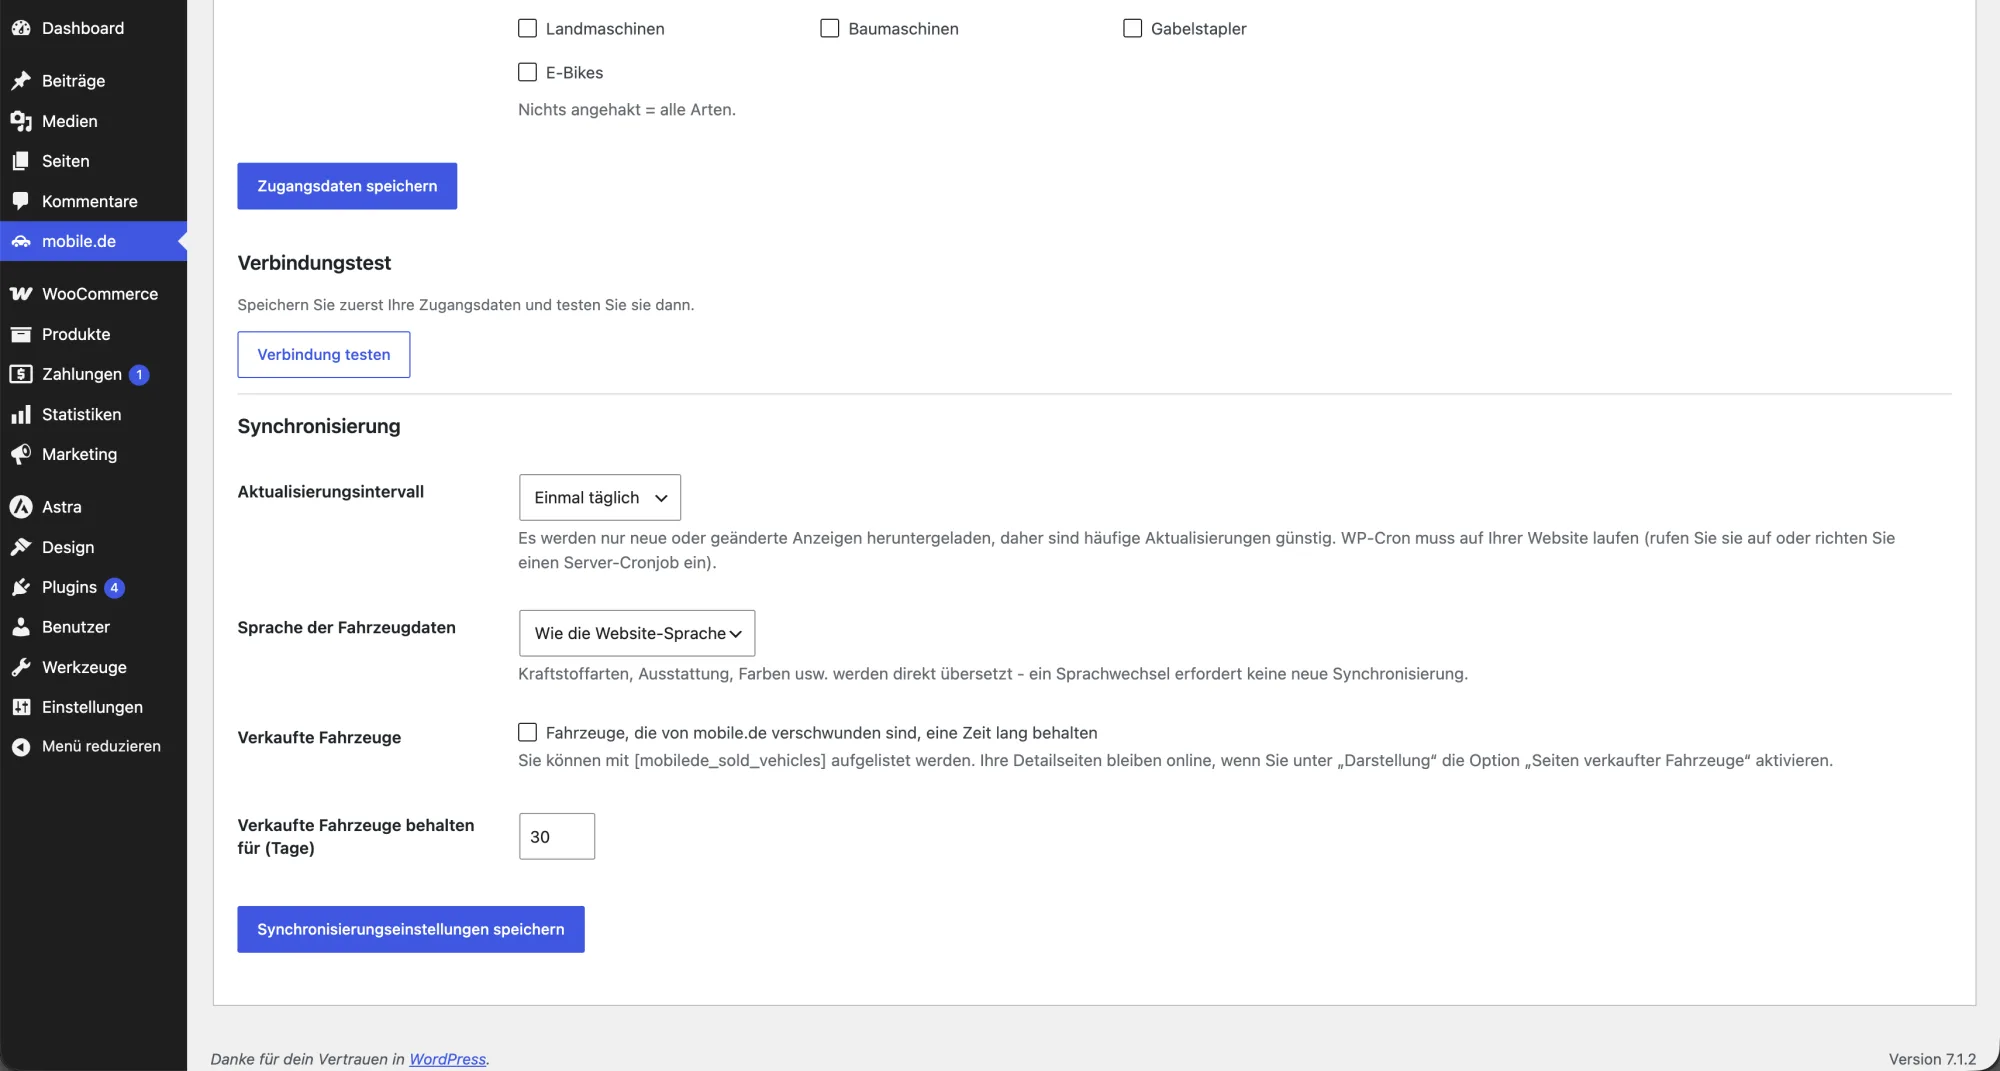Click the Plugins update count badge
The height and width of the screenshot is (1071, 2000).
click(115, 588)
